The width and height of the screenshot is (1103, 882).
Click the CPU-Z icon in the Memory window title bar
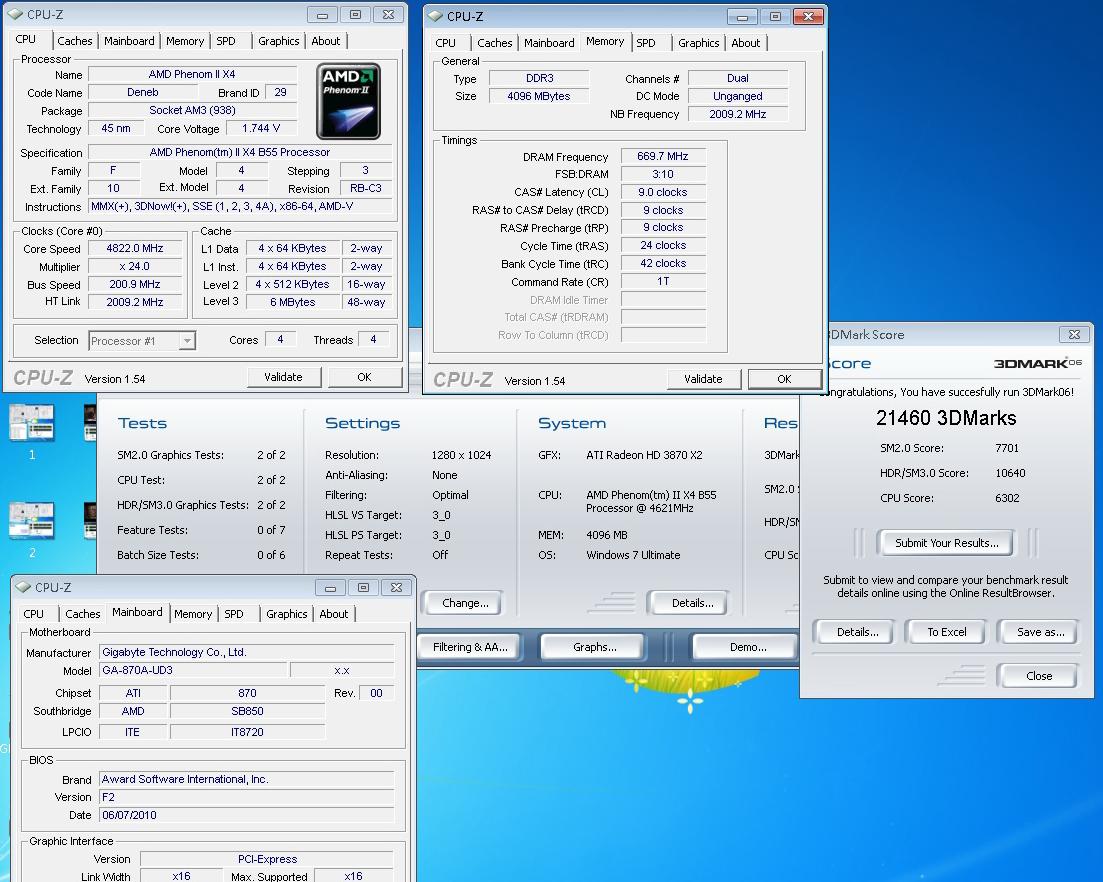(435, 16)
